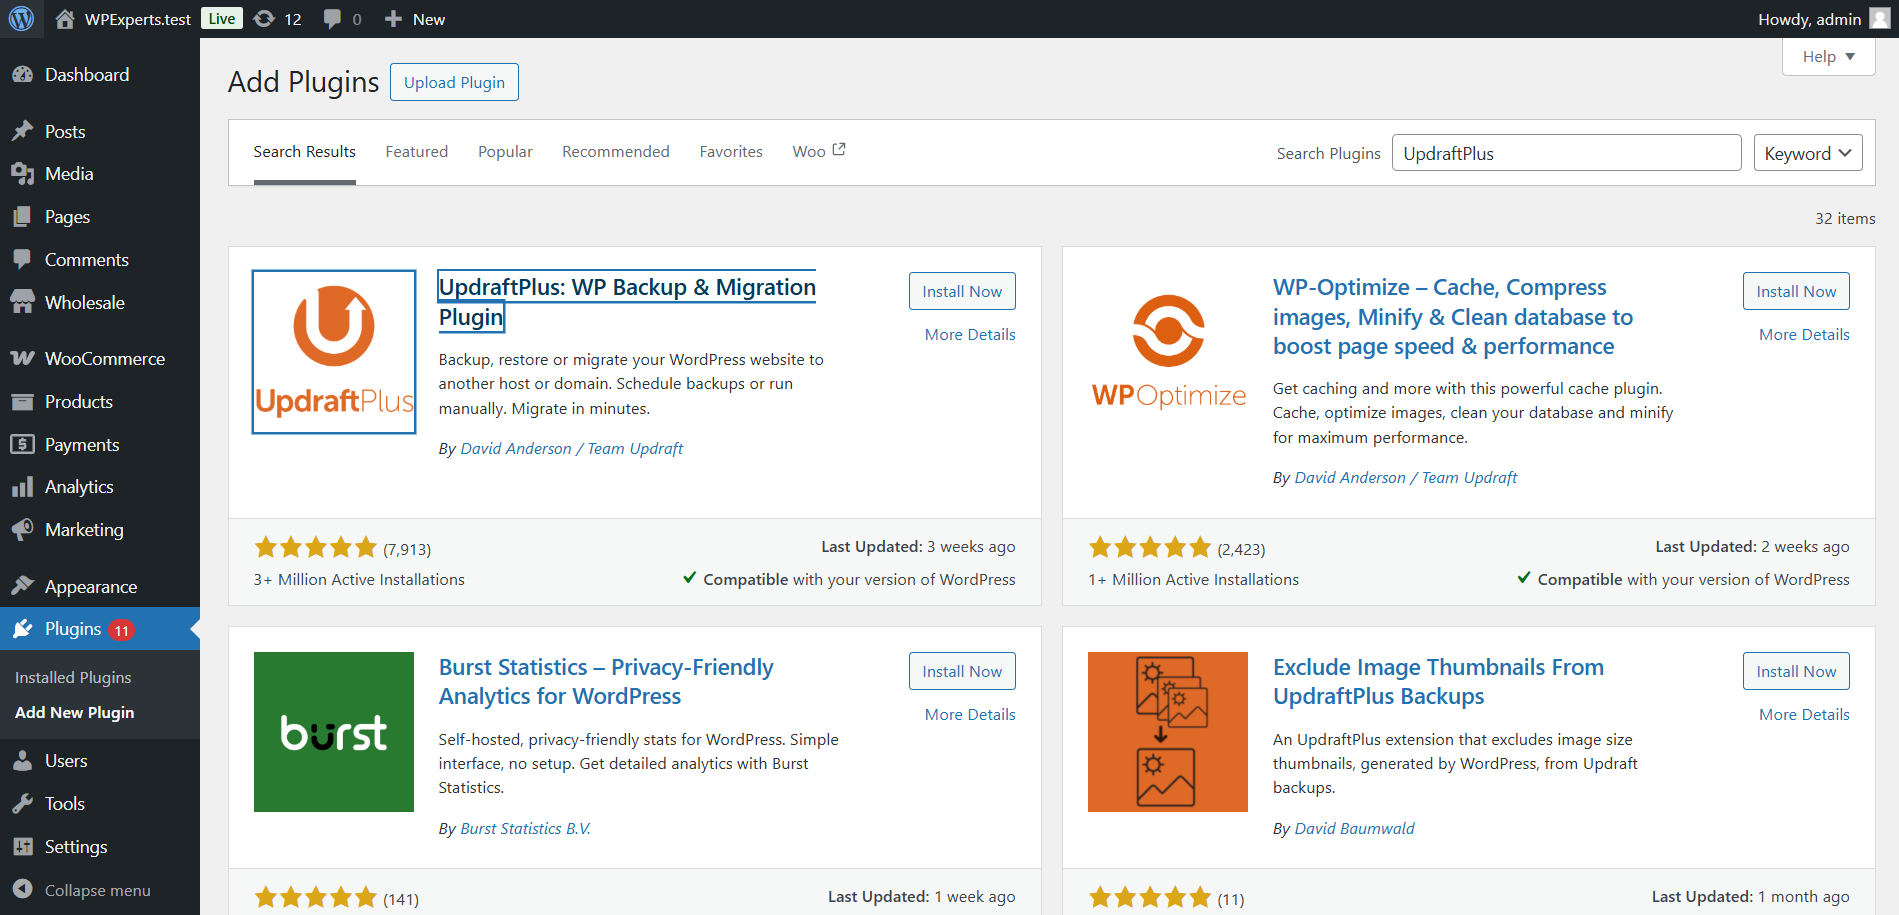Image resolution: width=1899 pixels, height=915 pixels.
Task: Select the Appearance brush icon
Action: (23, 586)
